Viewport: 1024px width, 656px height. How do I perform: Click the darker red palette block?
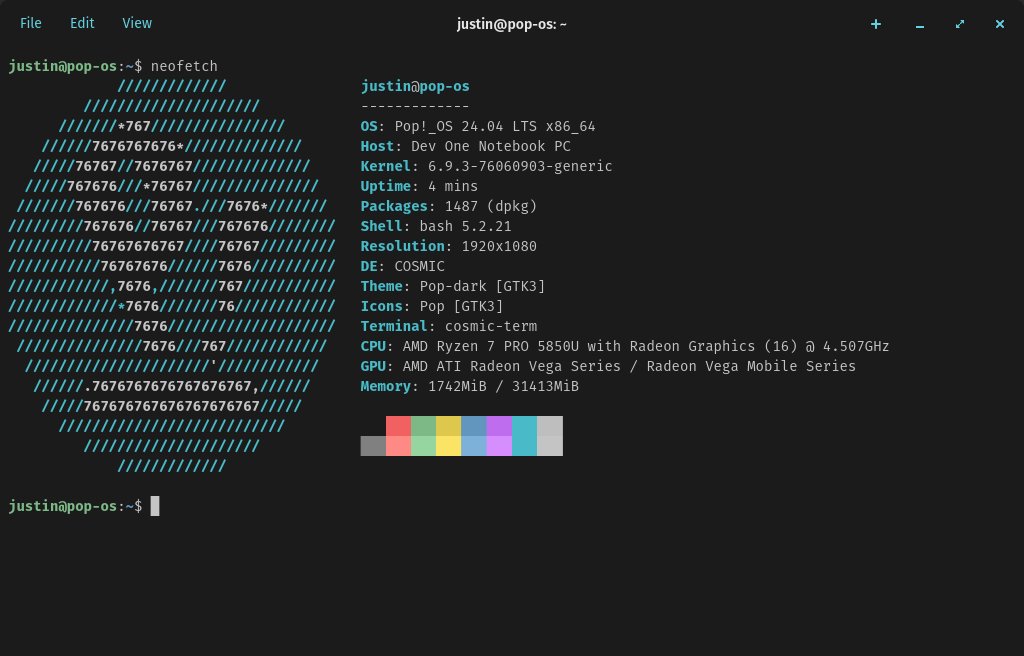click(x=398, y=426)
